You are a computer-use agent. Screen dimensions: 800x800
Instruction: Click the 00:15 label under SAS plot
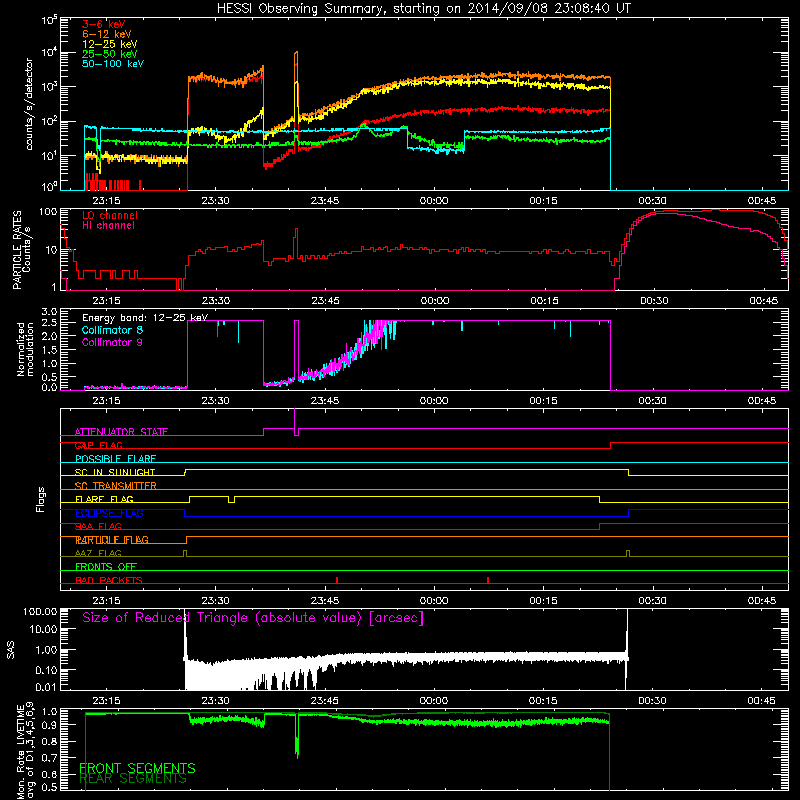[x=543, y=701]
